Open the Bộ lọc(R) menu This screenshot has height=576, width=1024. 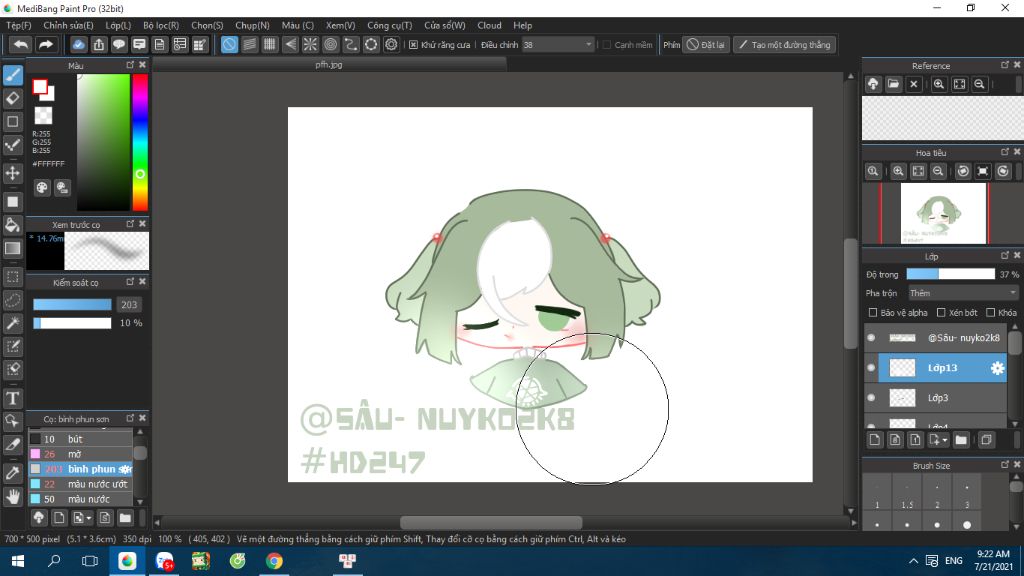coord(161,25)
